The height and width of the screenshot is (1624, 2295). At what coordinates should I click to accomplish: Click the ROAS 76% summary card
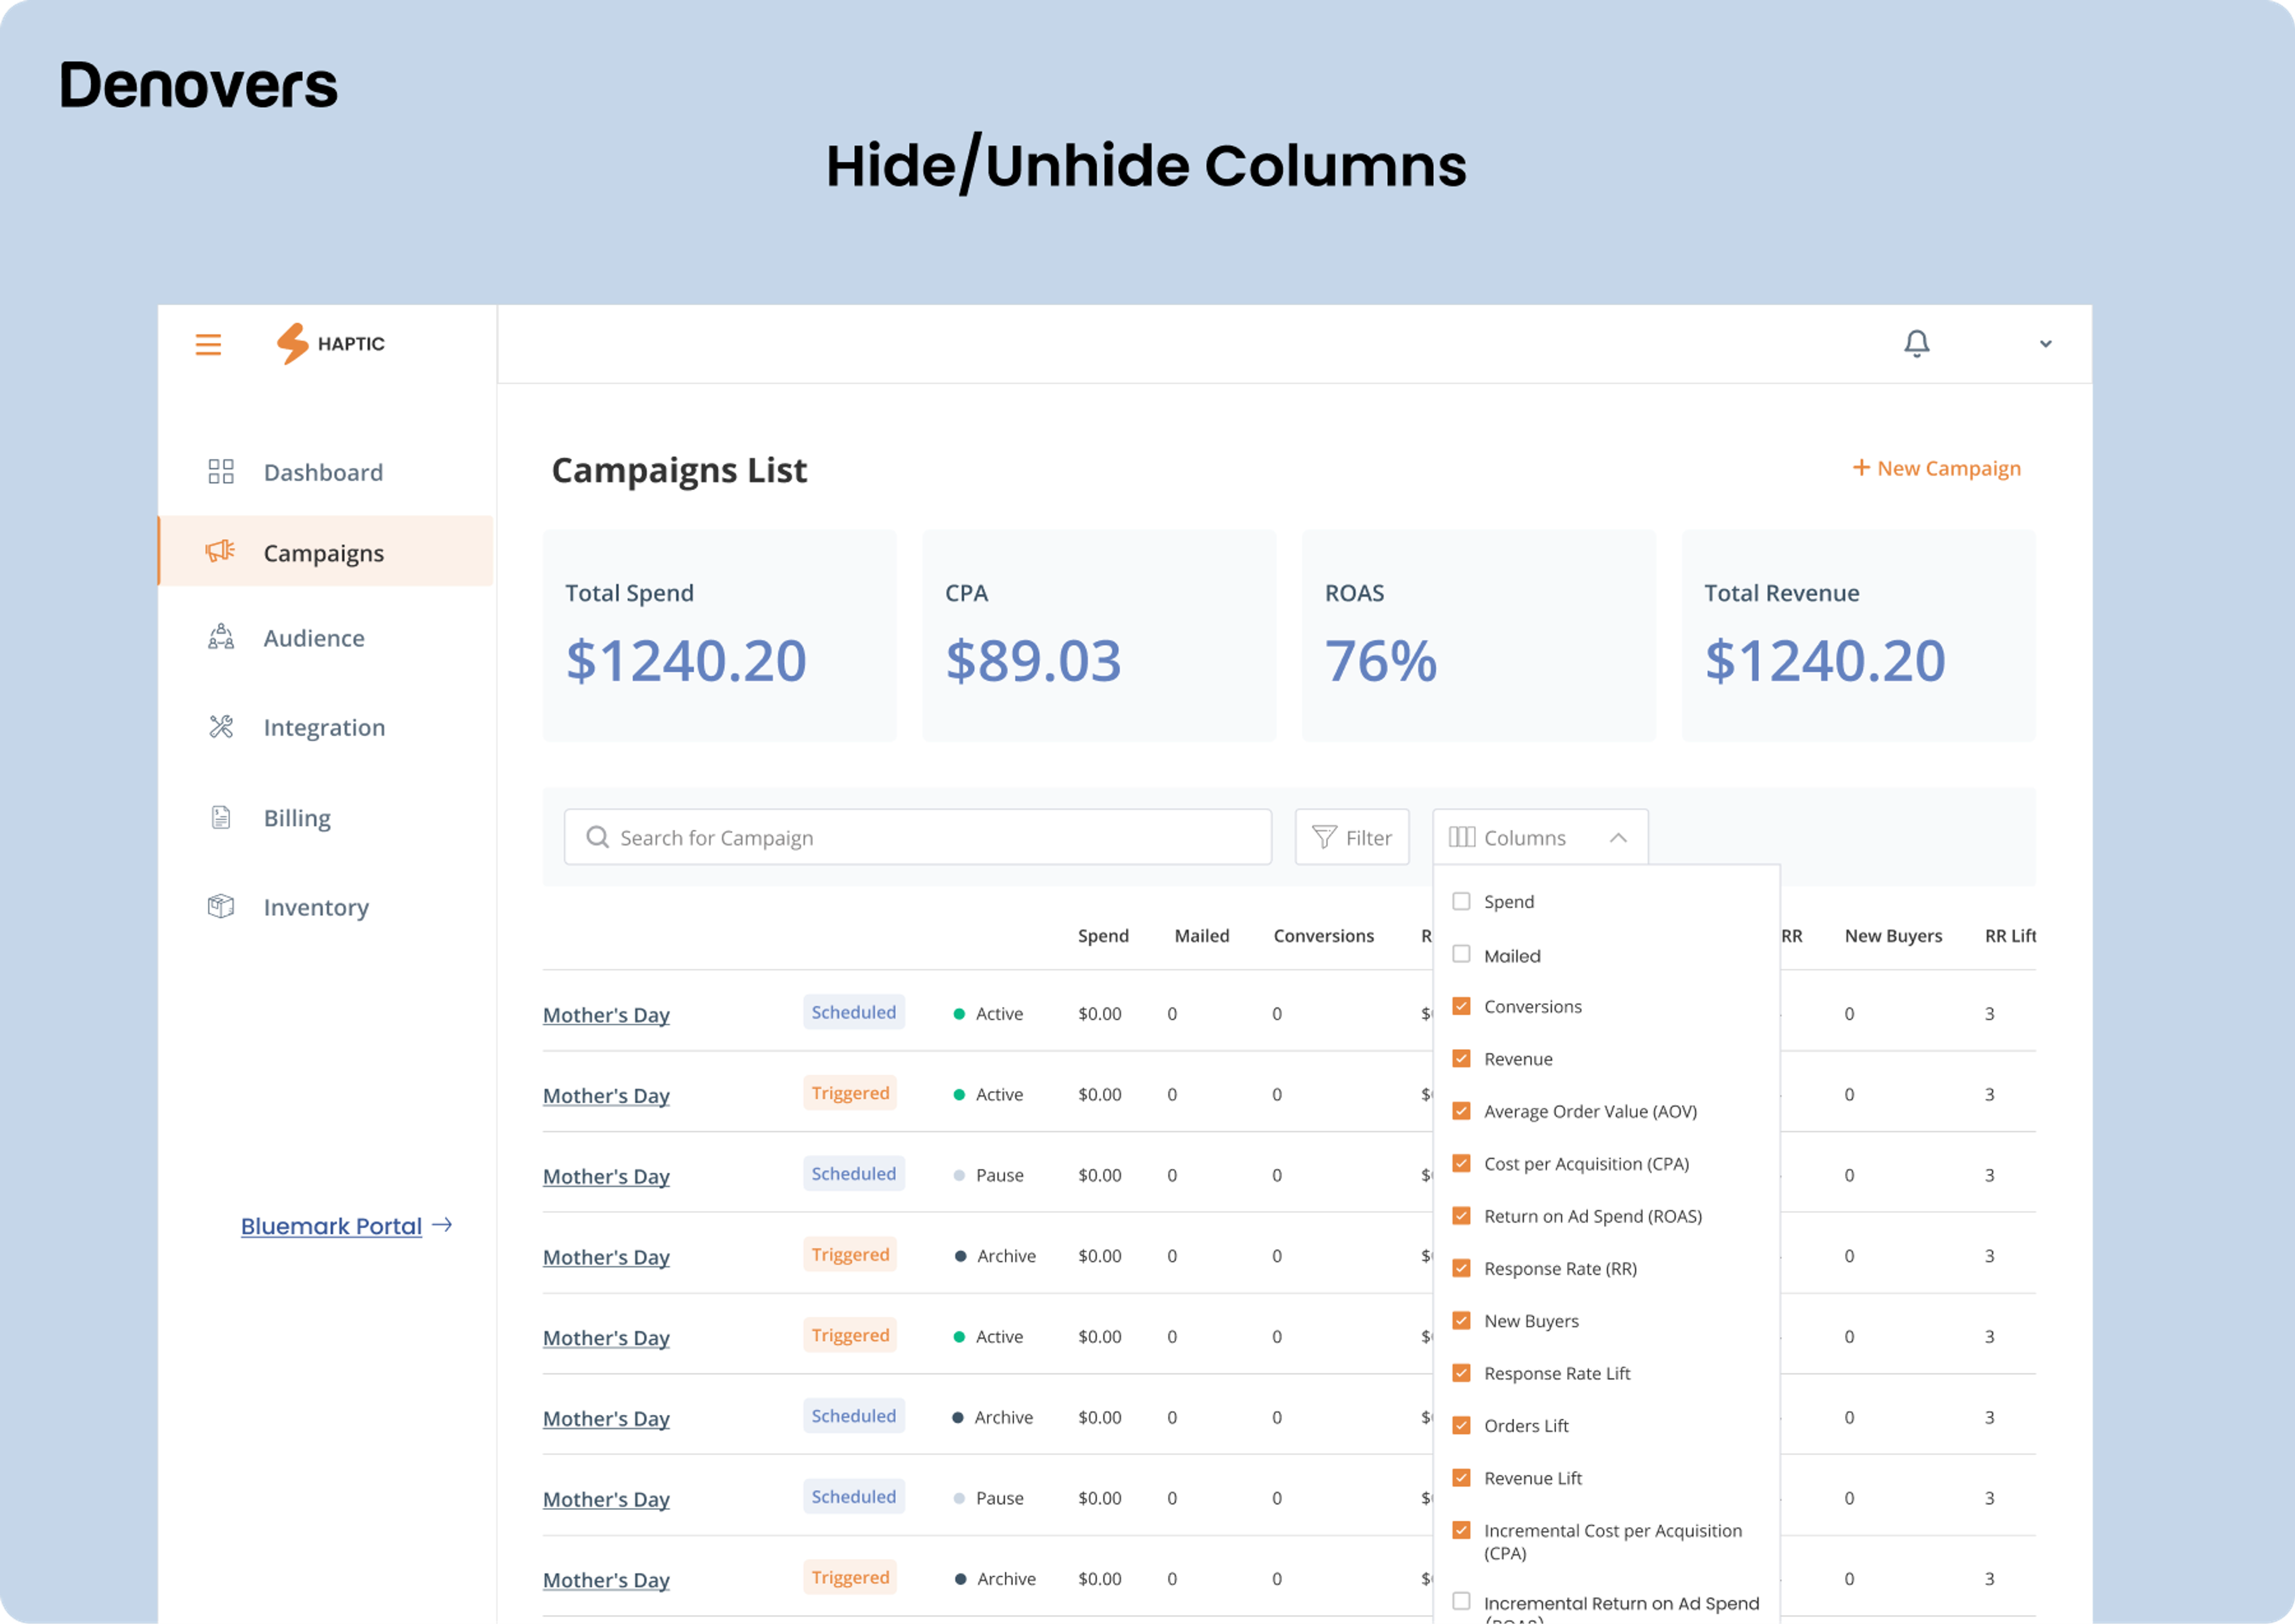(x=1478, y=636)
